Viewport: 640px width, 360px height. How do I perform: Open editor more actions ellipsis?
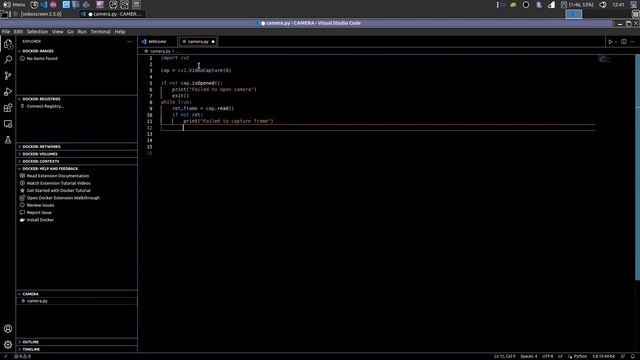(633, 42)
